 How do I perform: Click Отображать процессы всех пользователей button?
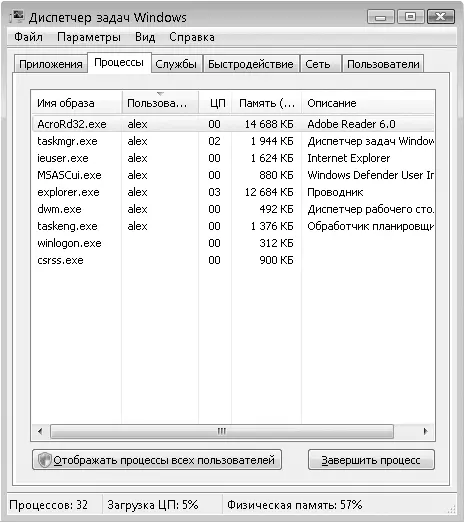pos(157,460)
